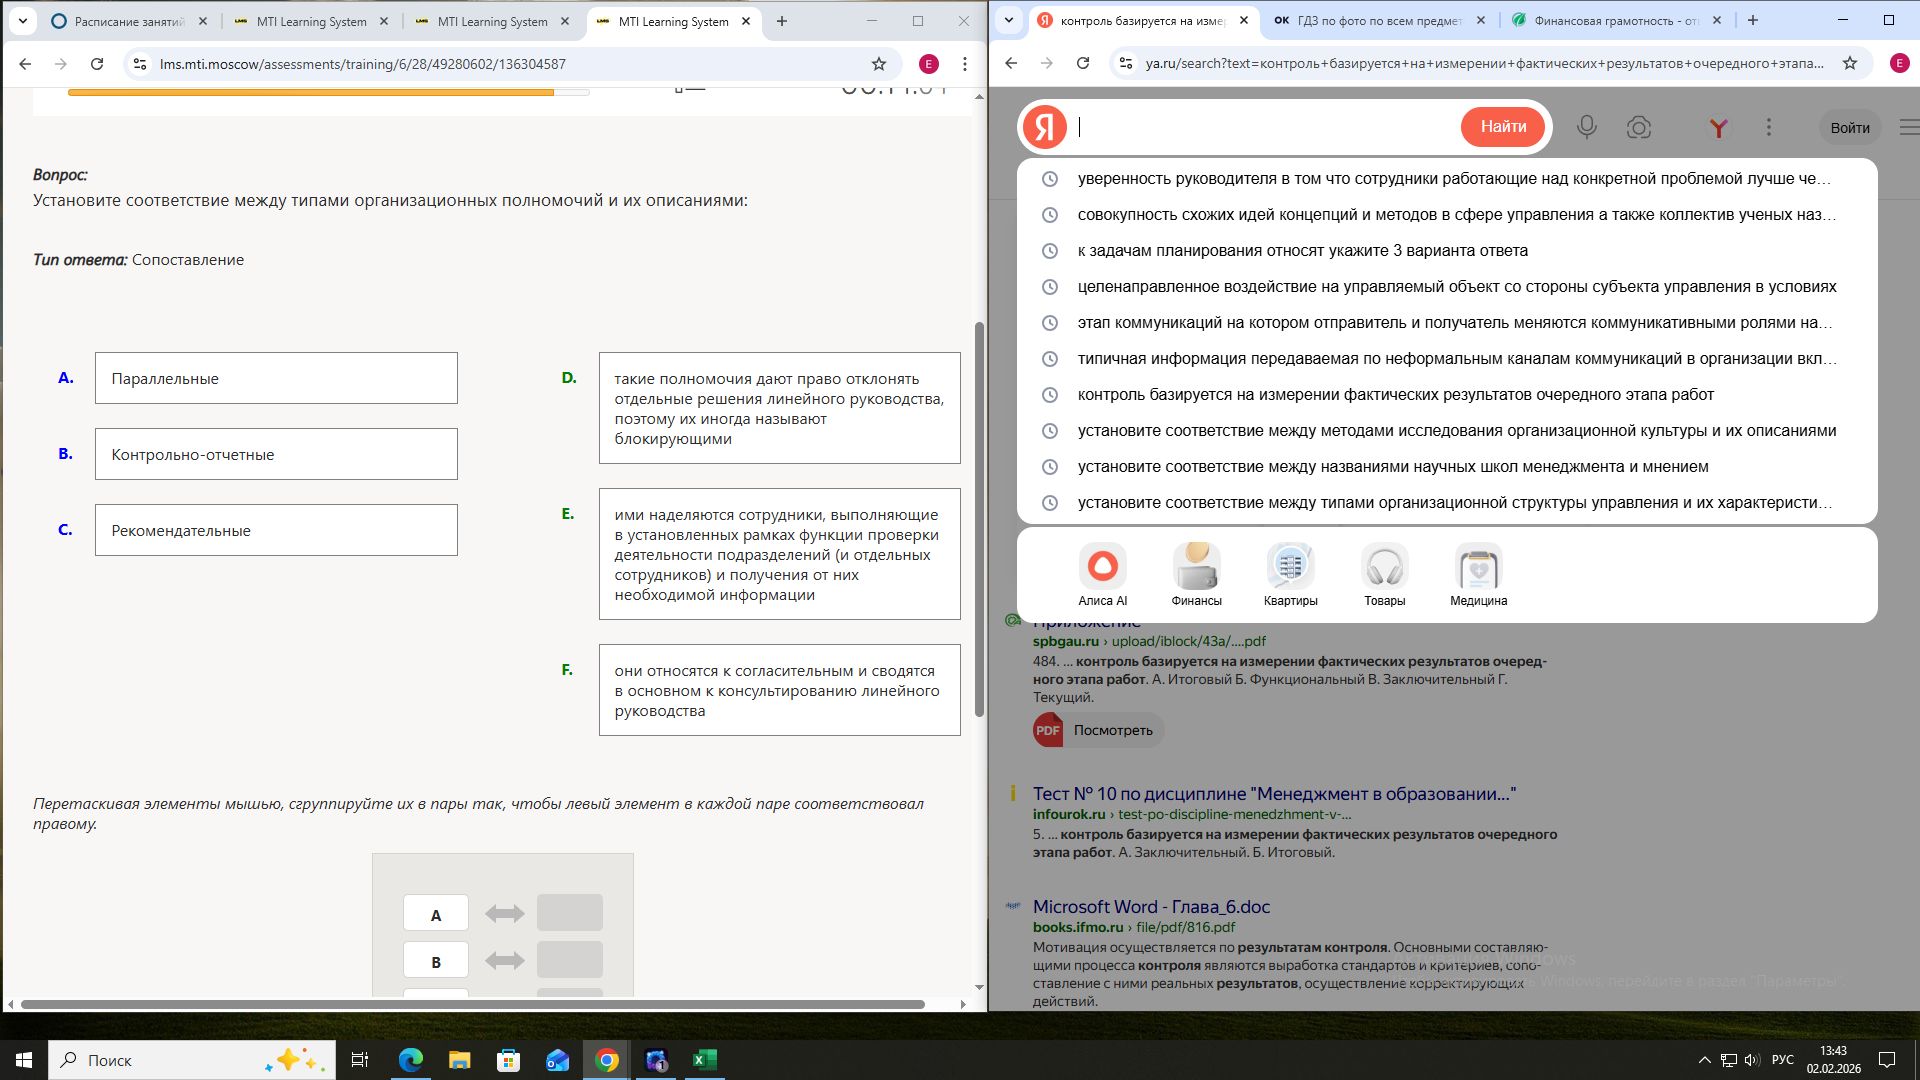Open the Финансы shortcut
The height and width of the screenshot is (1080, 1920).
(x=1196, y=574)
